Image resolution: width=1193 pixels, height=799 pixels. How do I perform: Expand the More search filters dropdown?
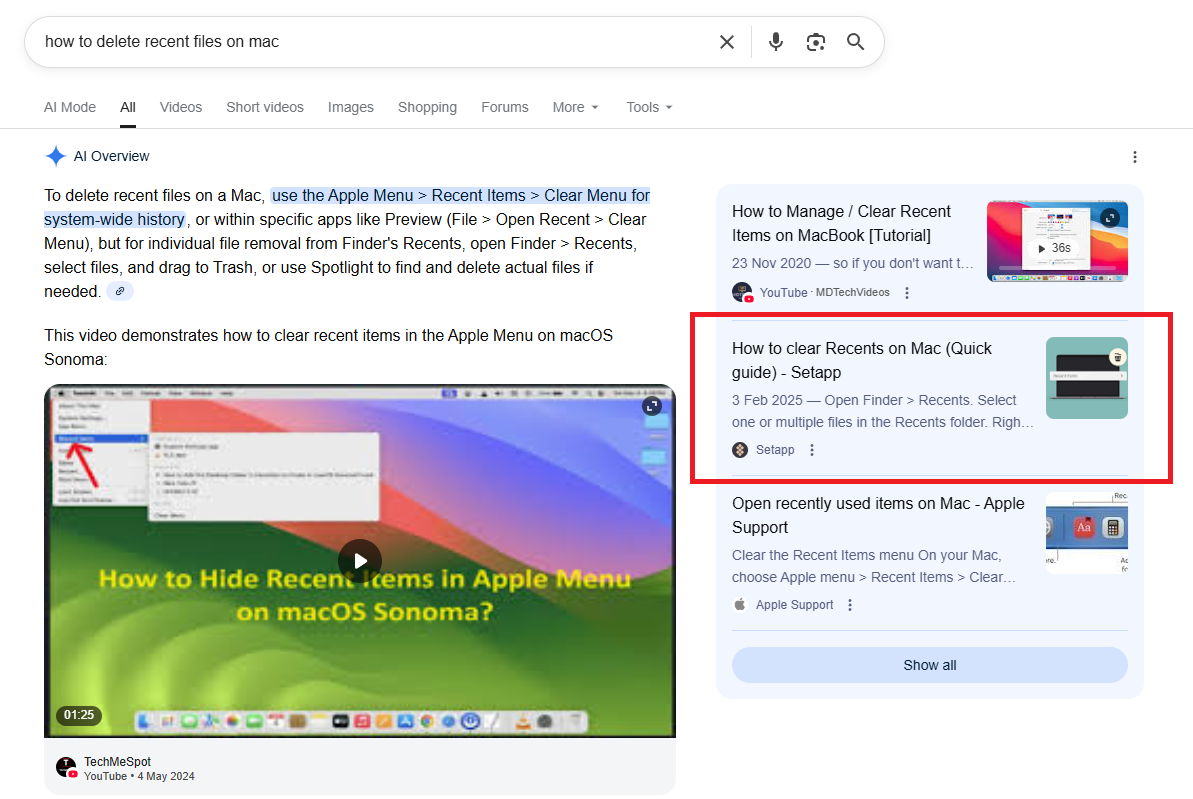tap(575, 107)
